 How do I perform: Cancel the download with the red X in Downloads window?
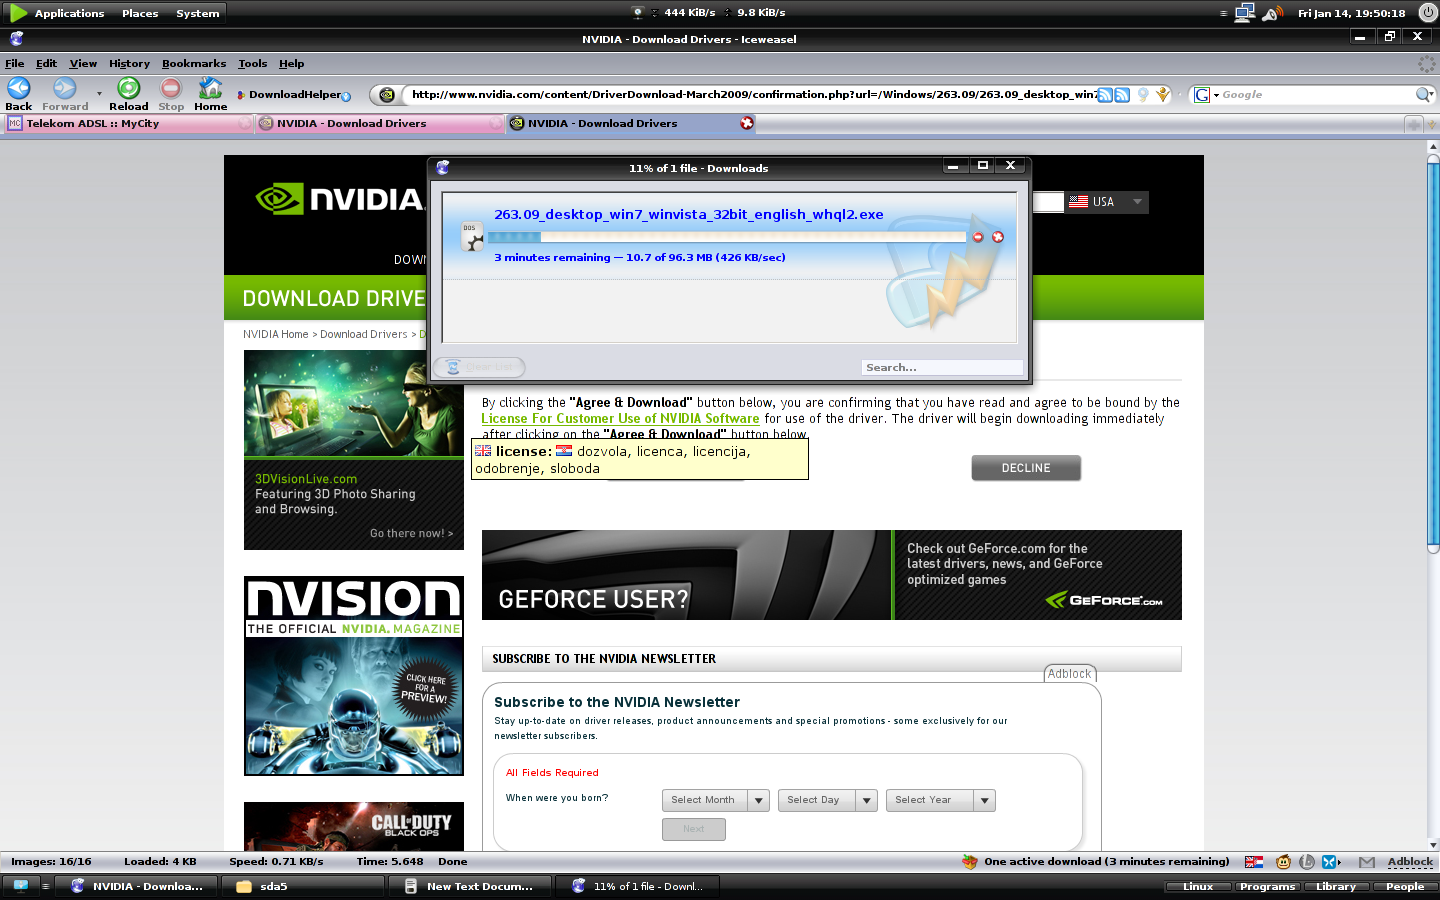pyautogui.click(x=997, y=237)
